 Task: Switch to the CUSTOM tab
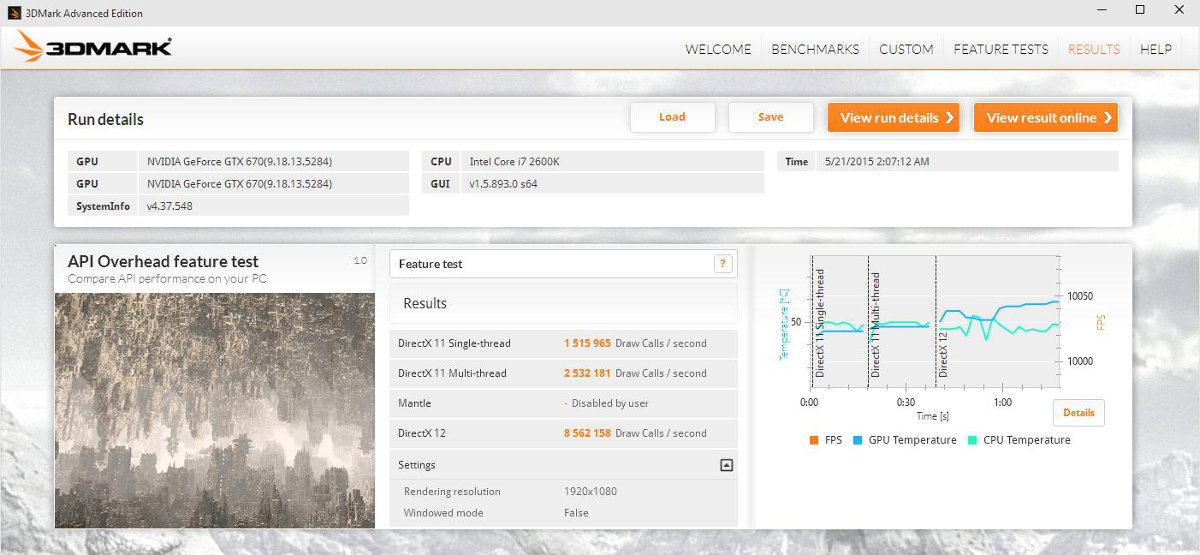[x=906, y=49]
